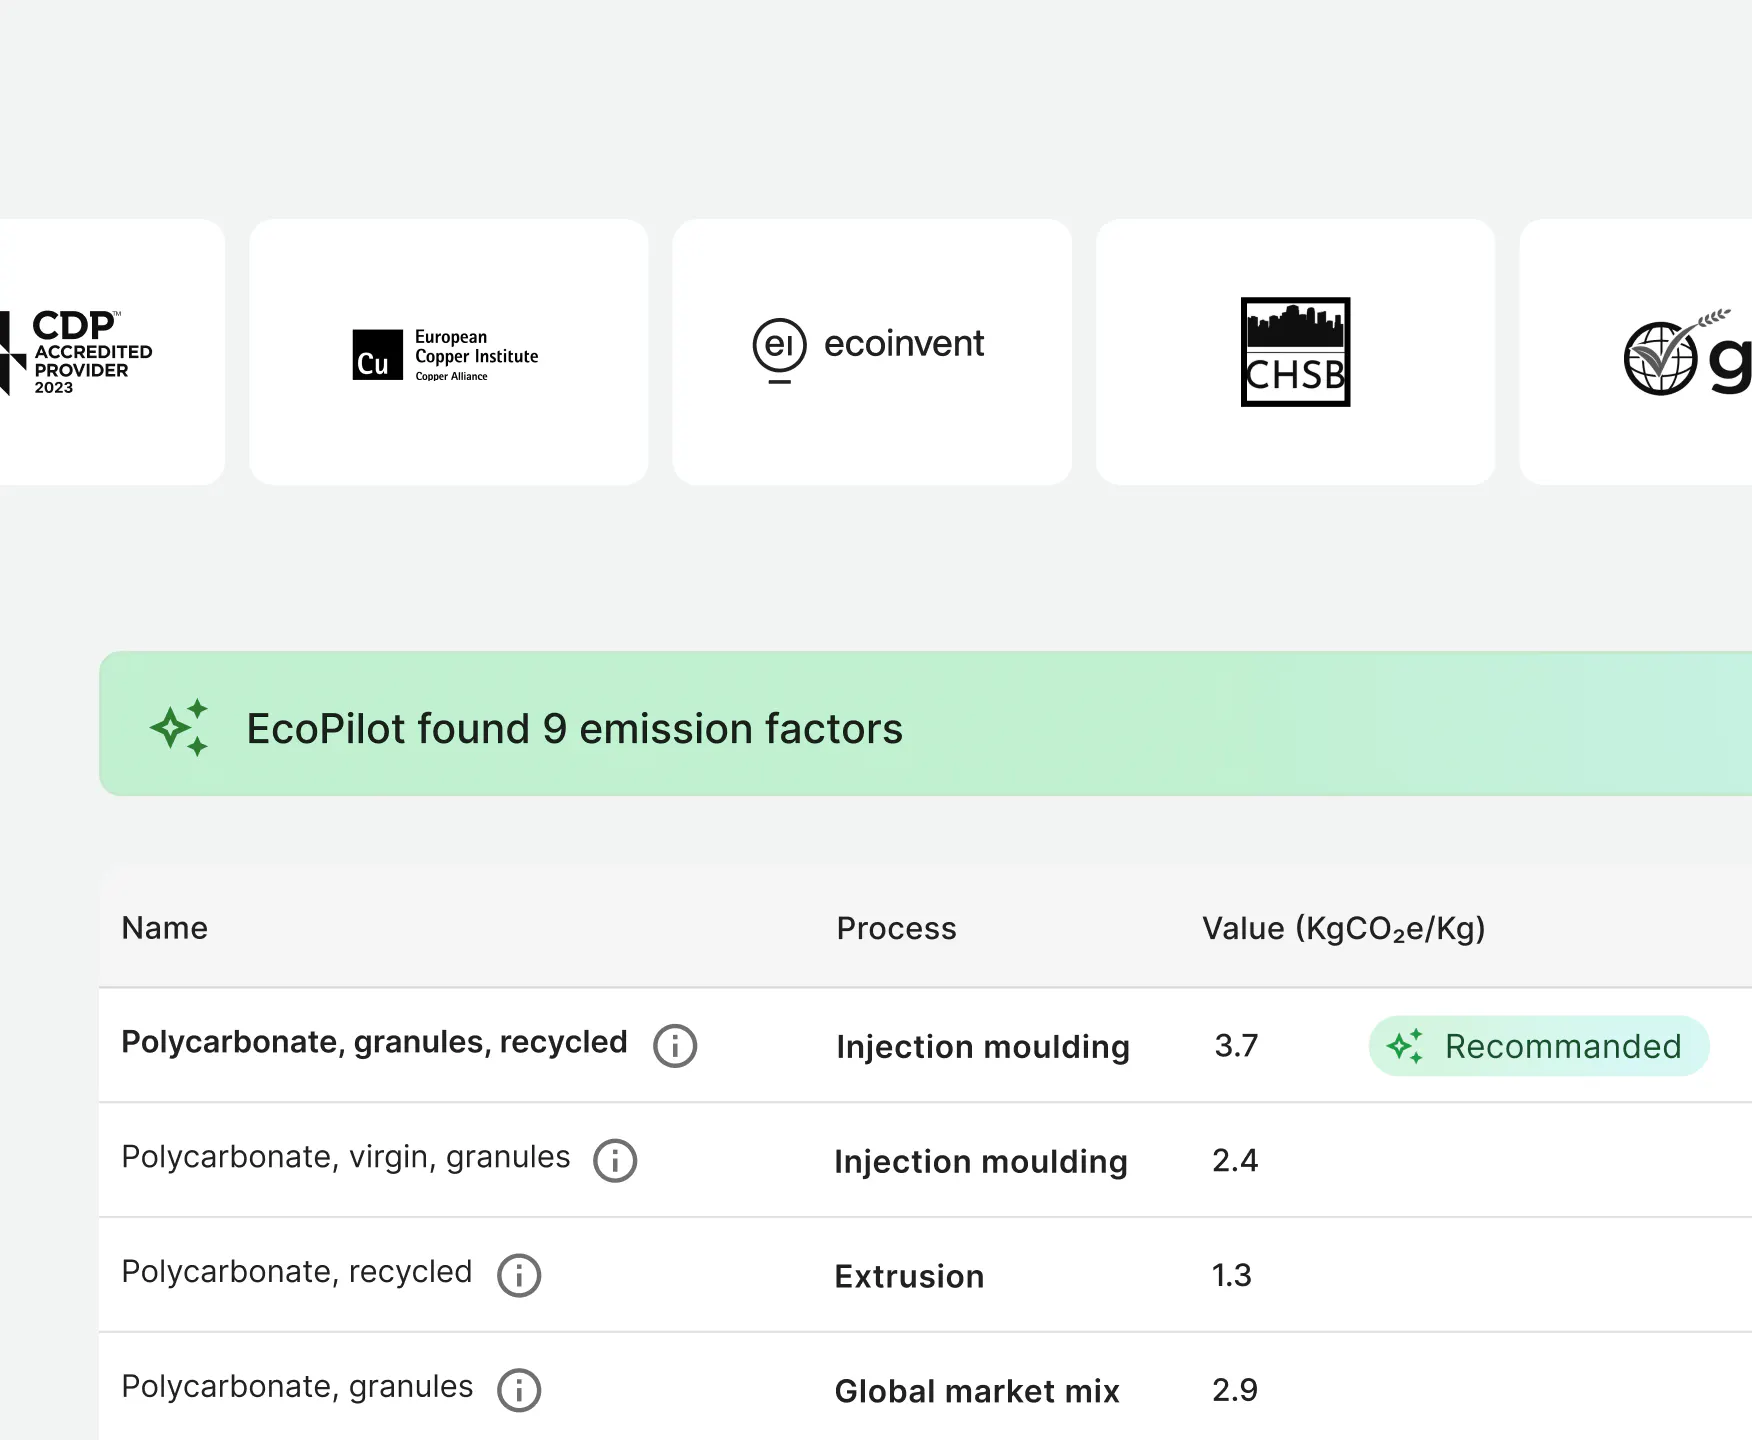This screenshot has width=1752, height=1440.
Task: Click the 3.7 emission value
Action: (1236, 1046)
